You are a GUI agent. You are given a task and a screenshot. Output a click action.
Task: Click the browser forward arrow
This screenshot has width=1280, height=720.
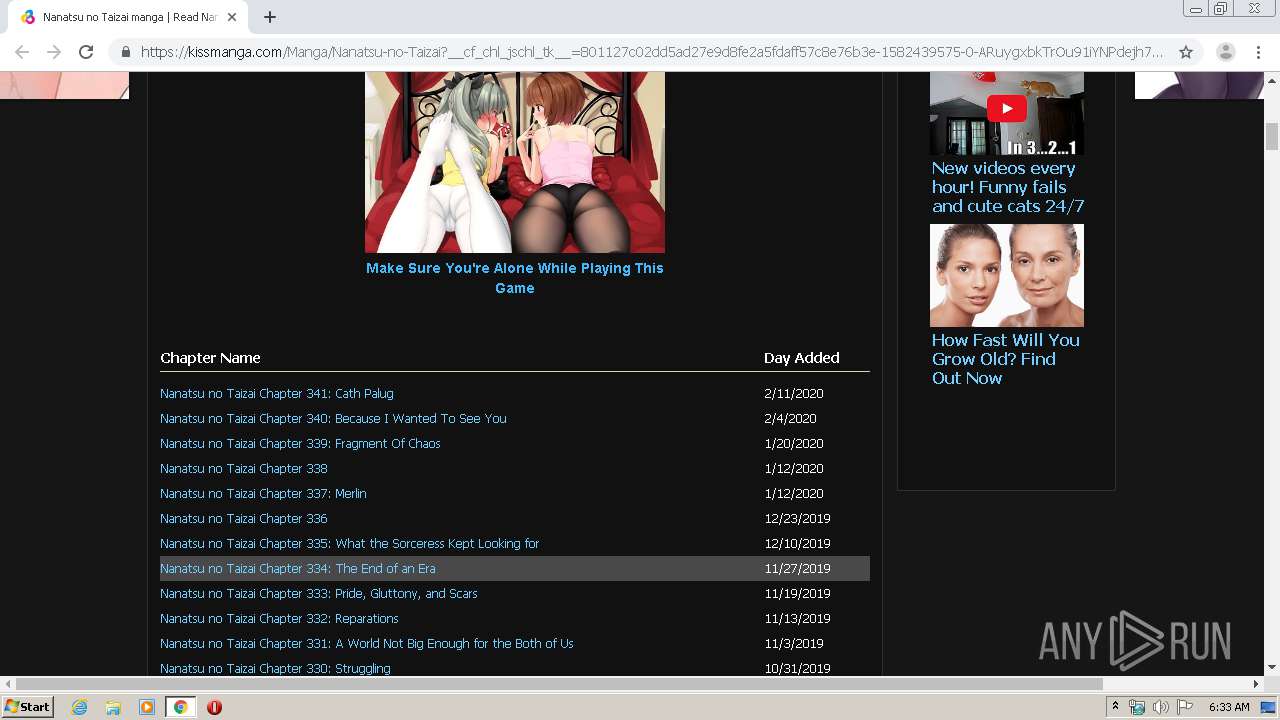point(54,52)
